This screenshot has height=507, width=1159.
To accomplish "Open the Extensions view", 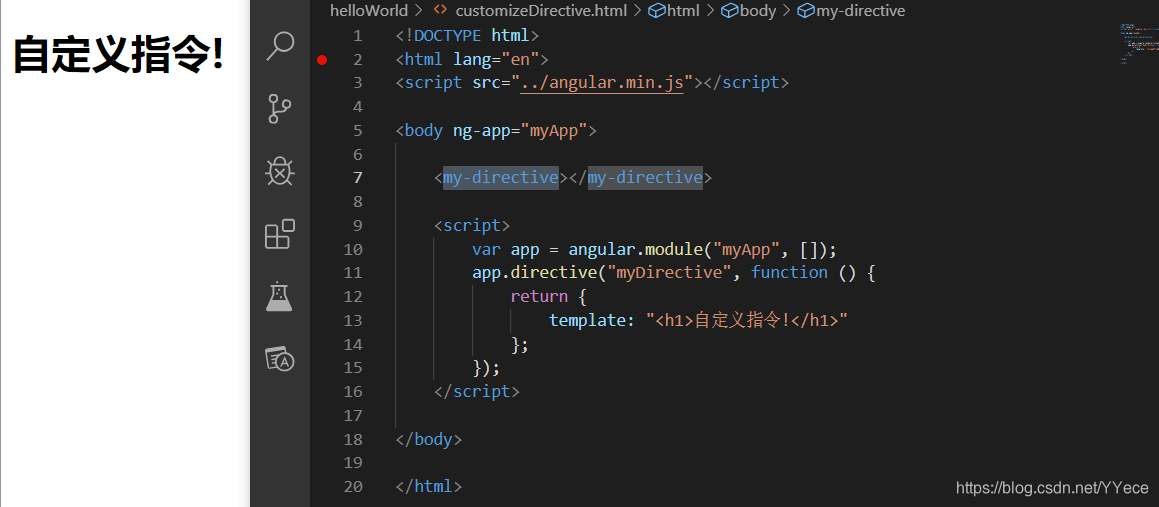I will pos(280,234).
